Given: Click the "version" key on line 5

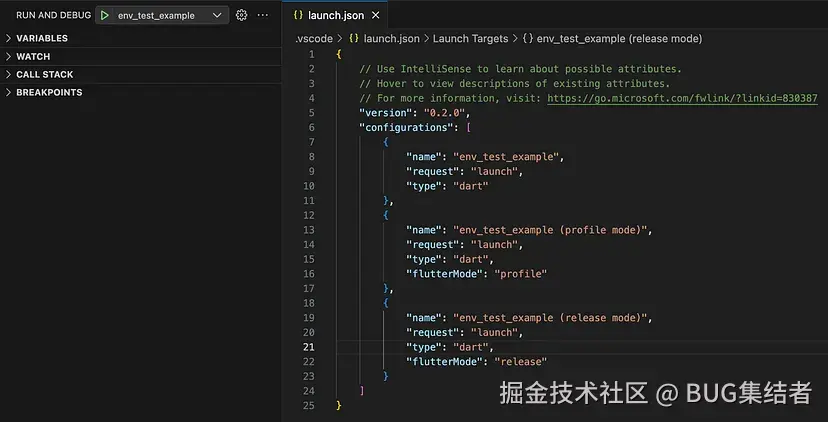Looking at the screenshot, I should tap(385, 113).
